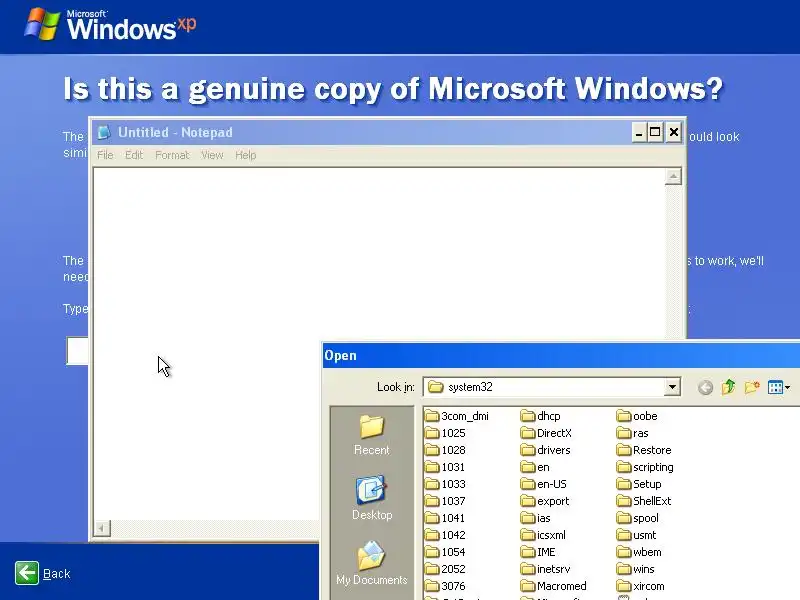This screenshot has height=600, width=800.
Task: Select the 1033 folder
Action: [x=445, y=484]
